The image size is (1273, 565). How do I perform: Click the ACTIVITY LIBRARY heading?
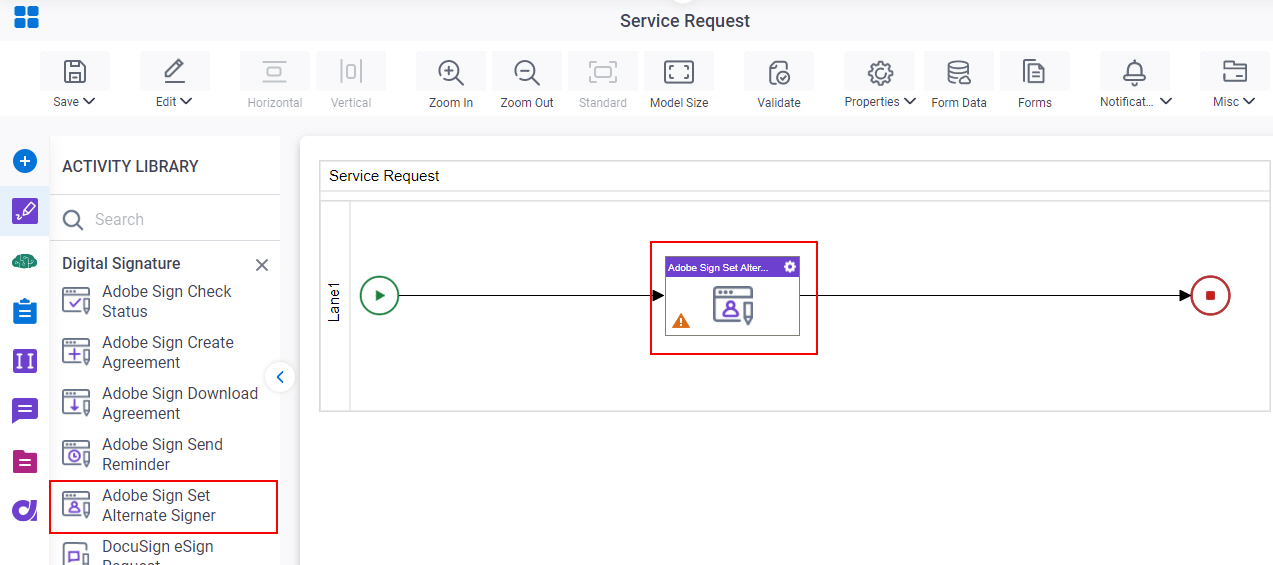(x=130, y=166)
